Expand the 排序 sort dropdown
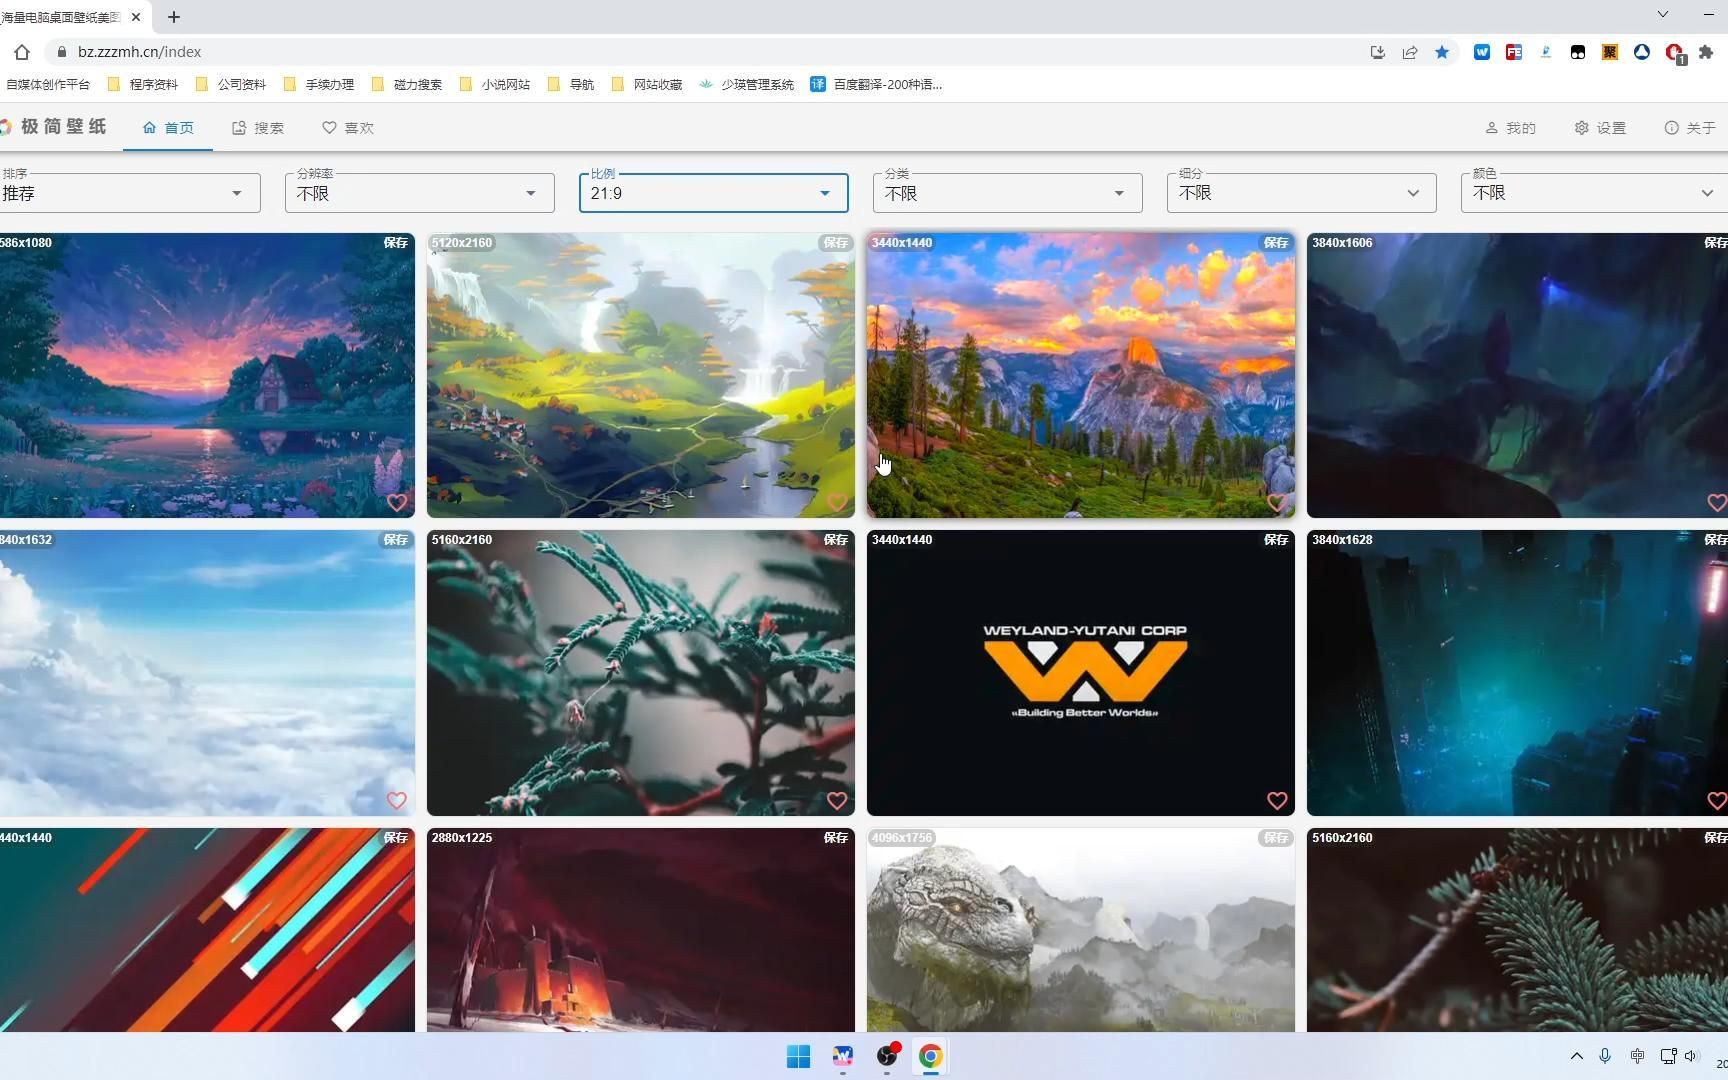Screen dimensions: 1728x1080 click(x=130, y=193)
